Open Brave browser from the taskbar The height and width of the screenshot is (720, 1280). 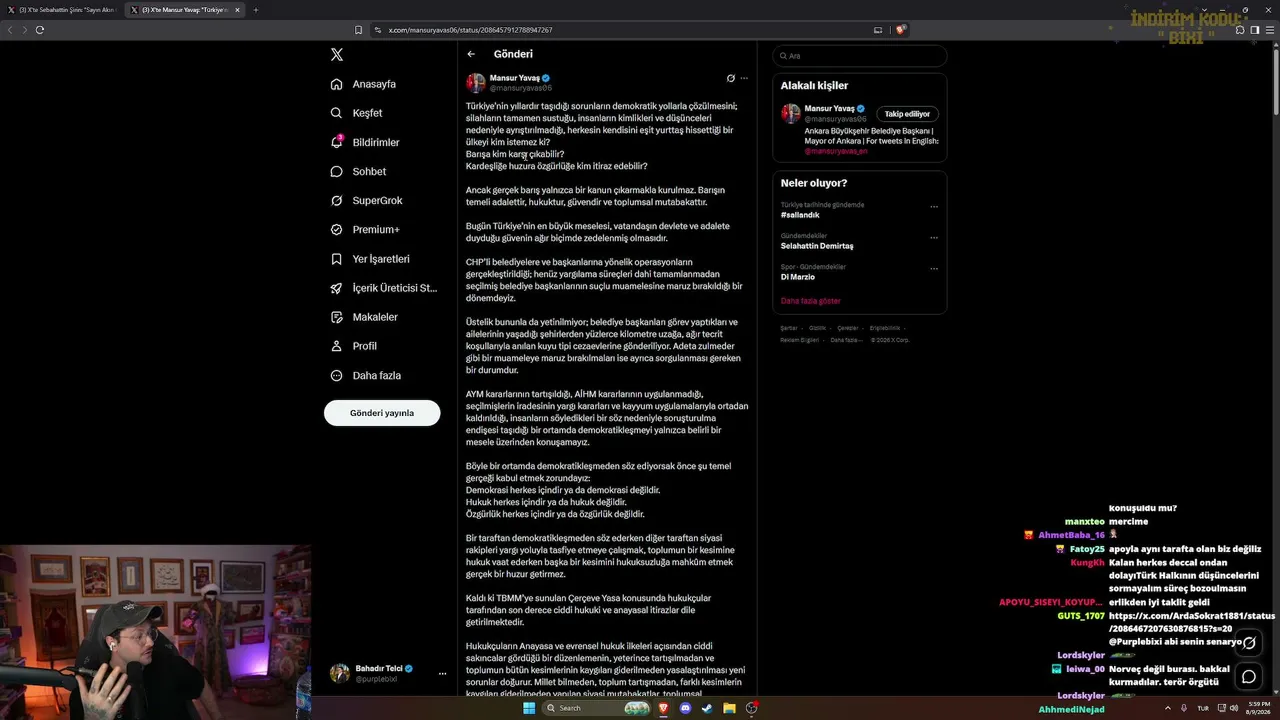click(x=663, y=708)
